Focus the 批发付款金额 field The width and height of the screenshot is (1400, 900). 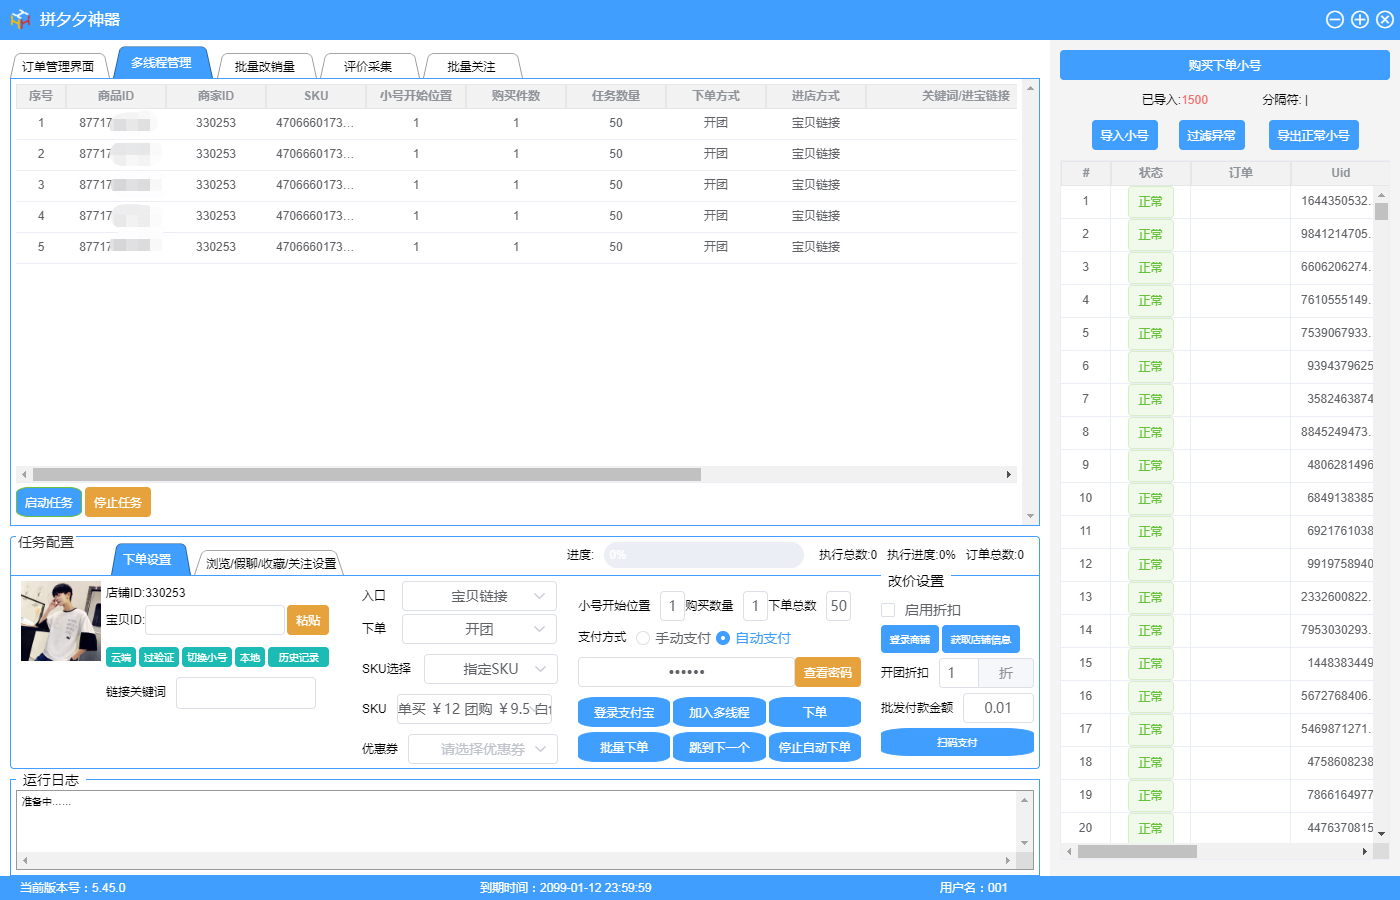point(998,708)
